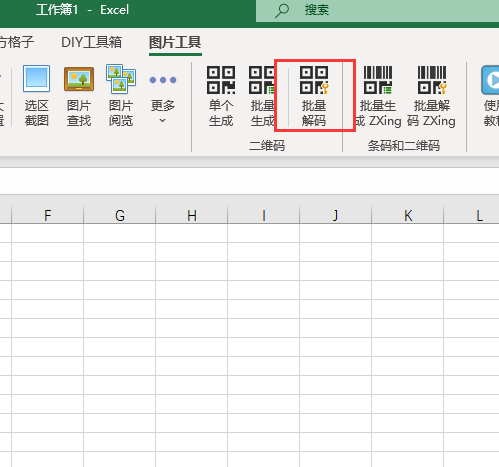Switch to the DIY工具箱 ribbon tab
Viewport: 499px width, 467px height.
point(91,43)
